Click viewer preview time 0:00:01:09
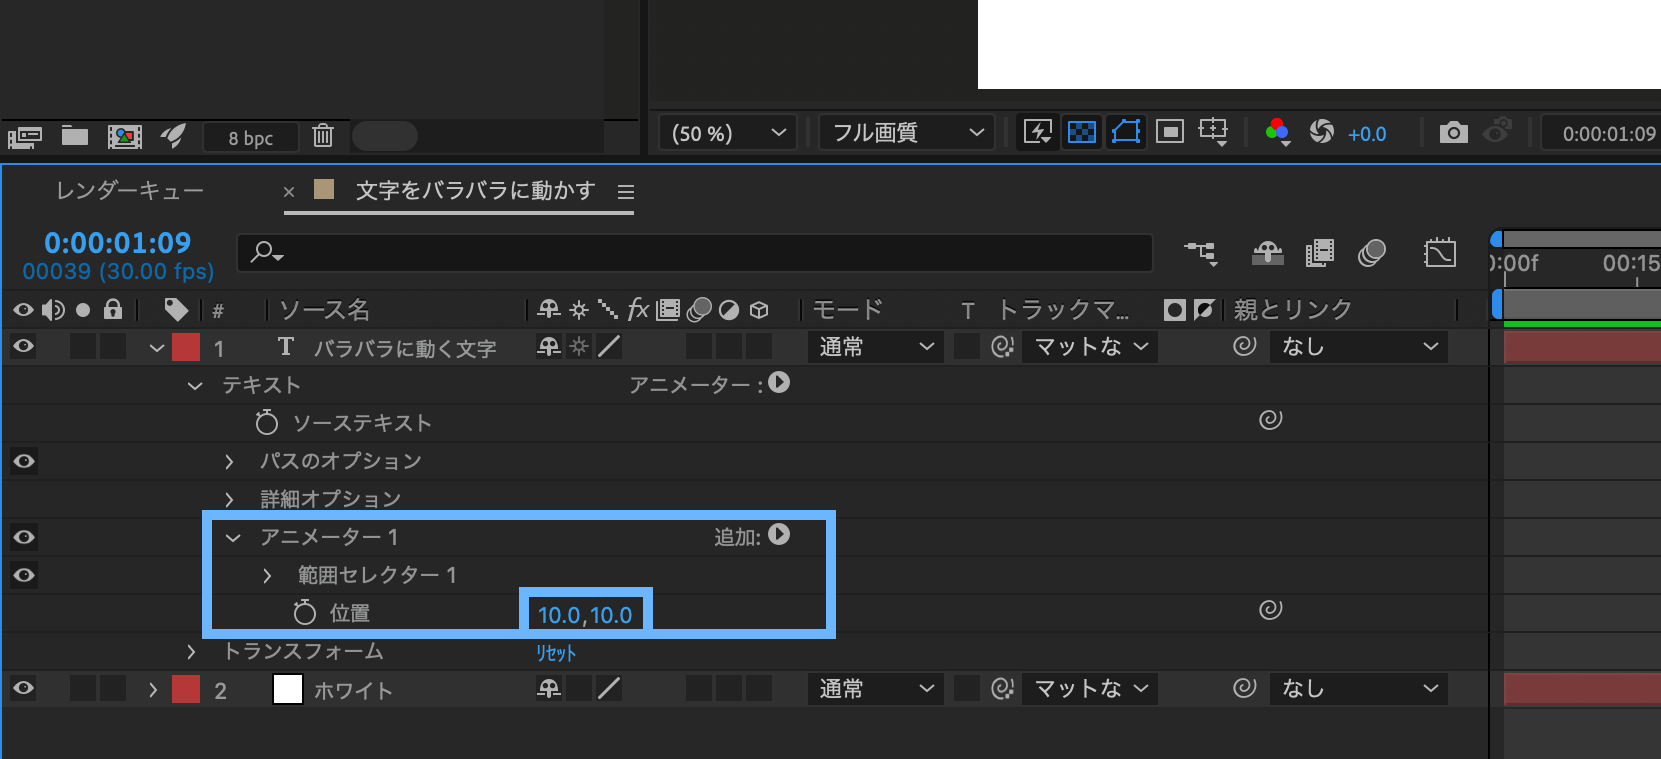1661x759 pixels. (x=1608, y=134)
